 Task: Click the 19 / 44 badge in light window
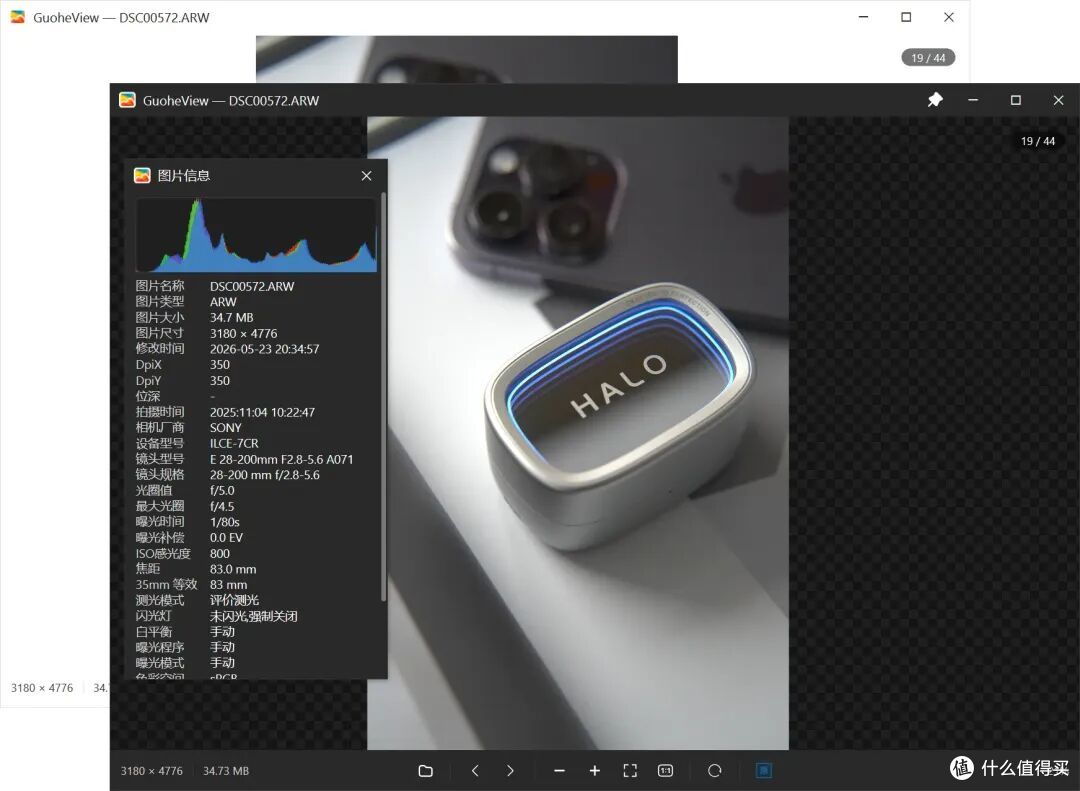[x=928, y=58]
